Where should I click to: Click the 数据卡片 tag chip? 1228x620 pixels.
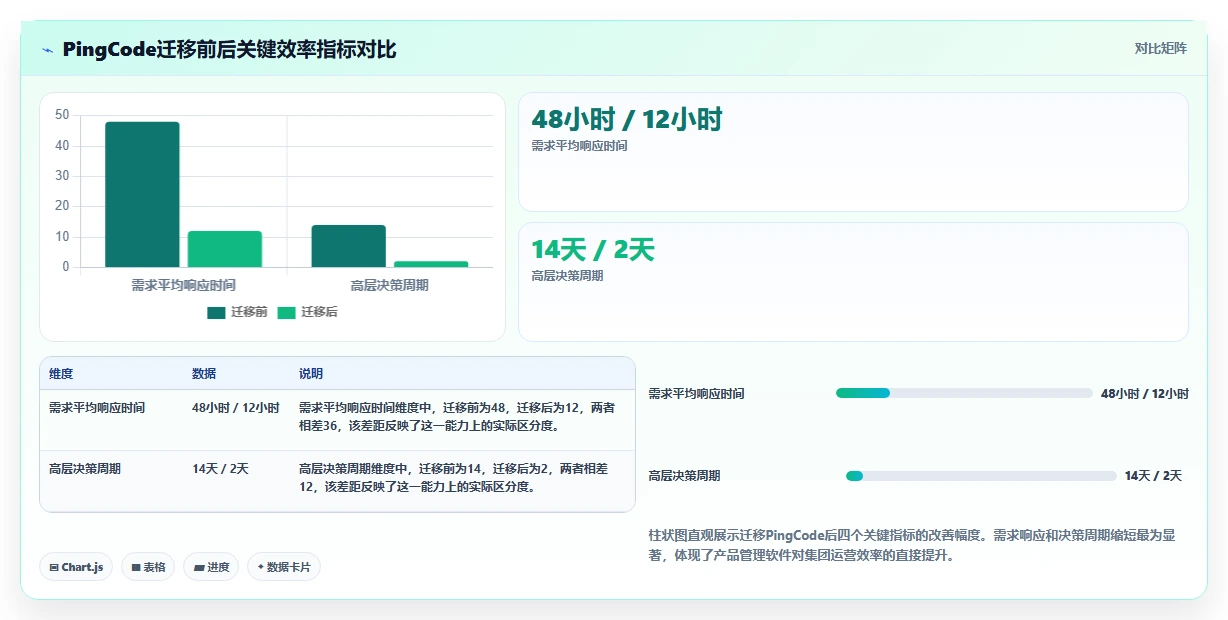(x=284, y=567)
